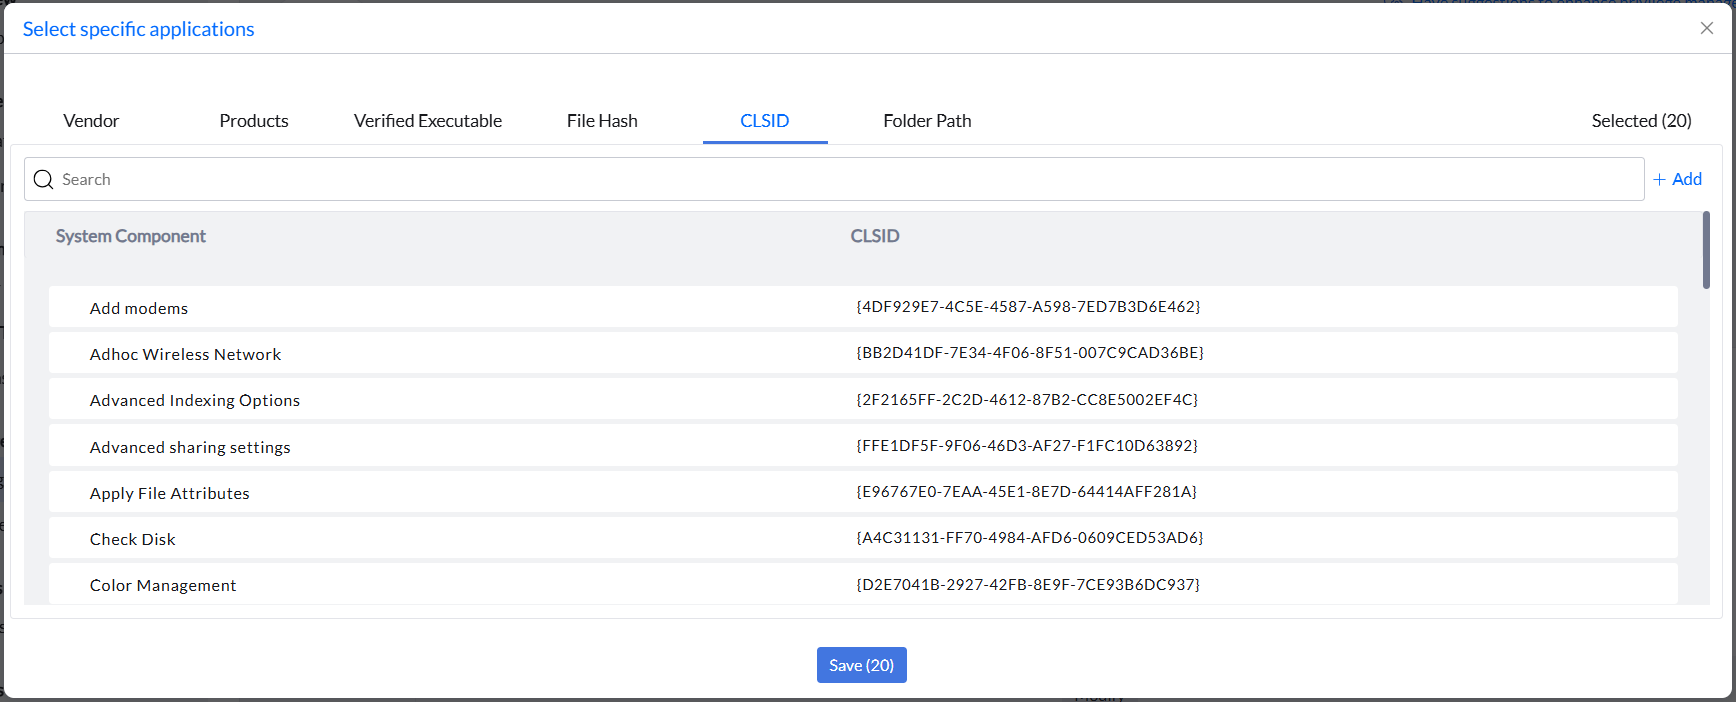1736x702 pixels.
Task: Close the Select specific applications dialog
Action: point(1707,28)
